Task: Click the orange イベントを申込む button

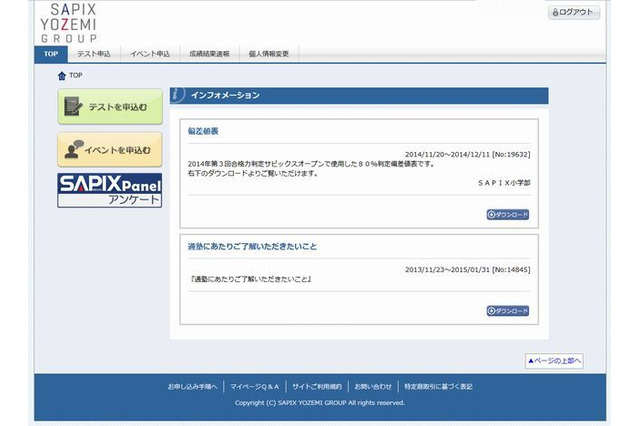Action: click(x=110, y=149)
